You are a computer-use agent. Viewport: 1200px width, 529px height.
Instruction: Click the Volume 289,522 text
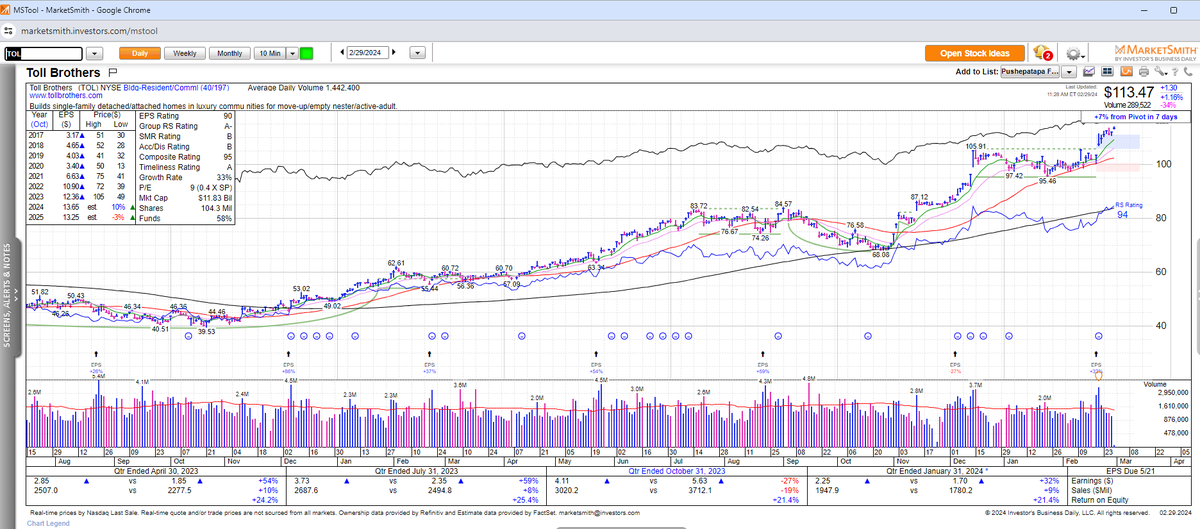[1126, 105]
